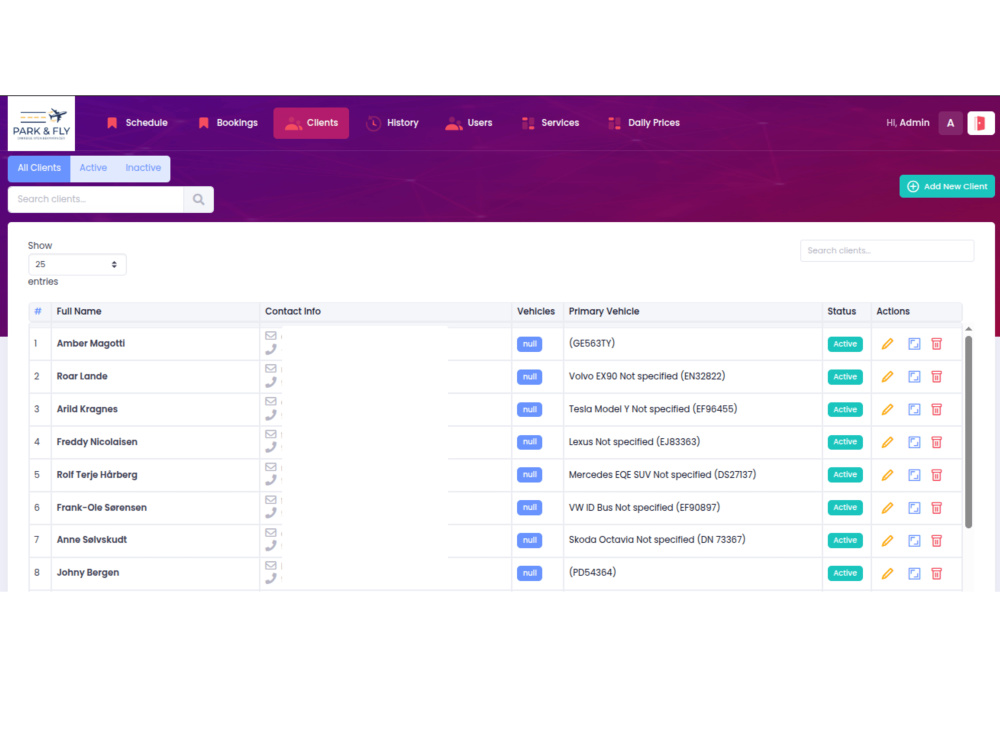The height and width of the screenshot is (750, 1000).
Task: Click the Active status badge for Freddy Nicolaisen
Action: point(845,442)
